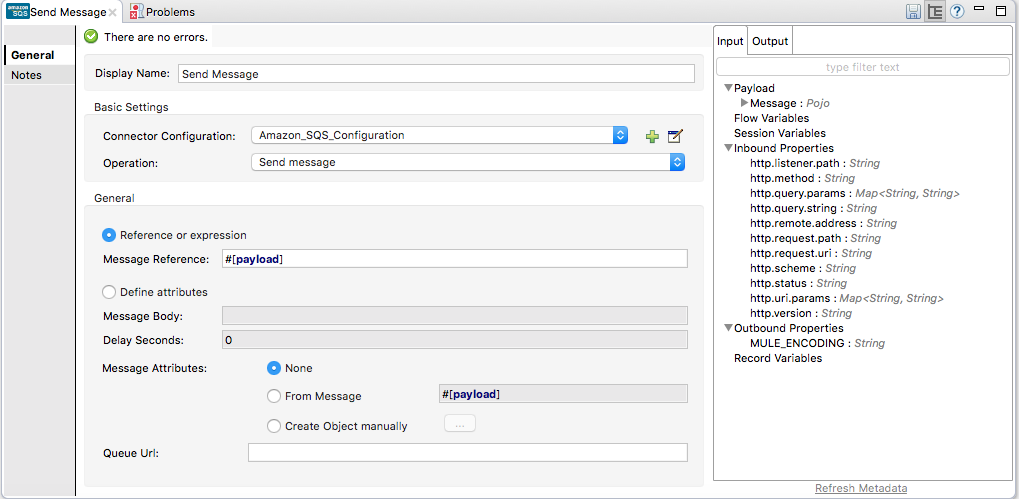Click the Queue Url input field
The width and height of the screenshot is (1019, 499).
(x=468, y=452)
